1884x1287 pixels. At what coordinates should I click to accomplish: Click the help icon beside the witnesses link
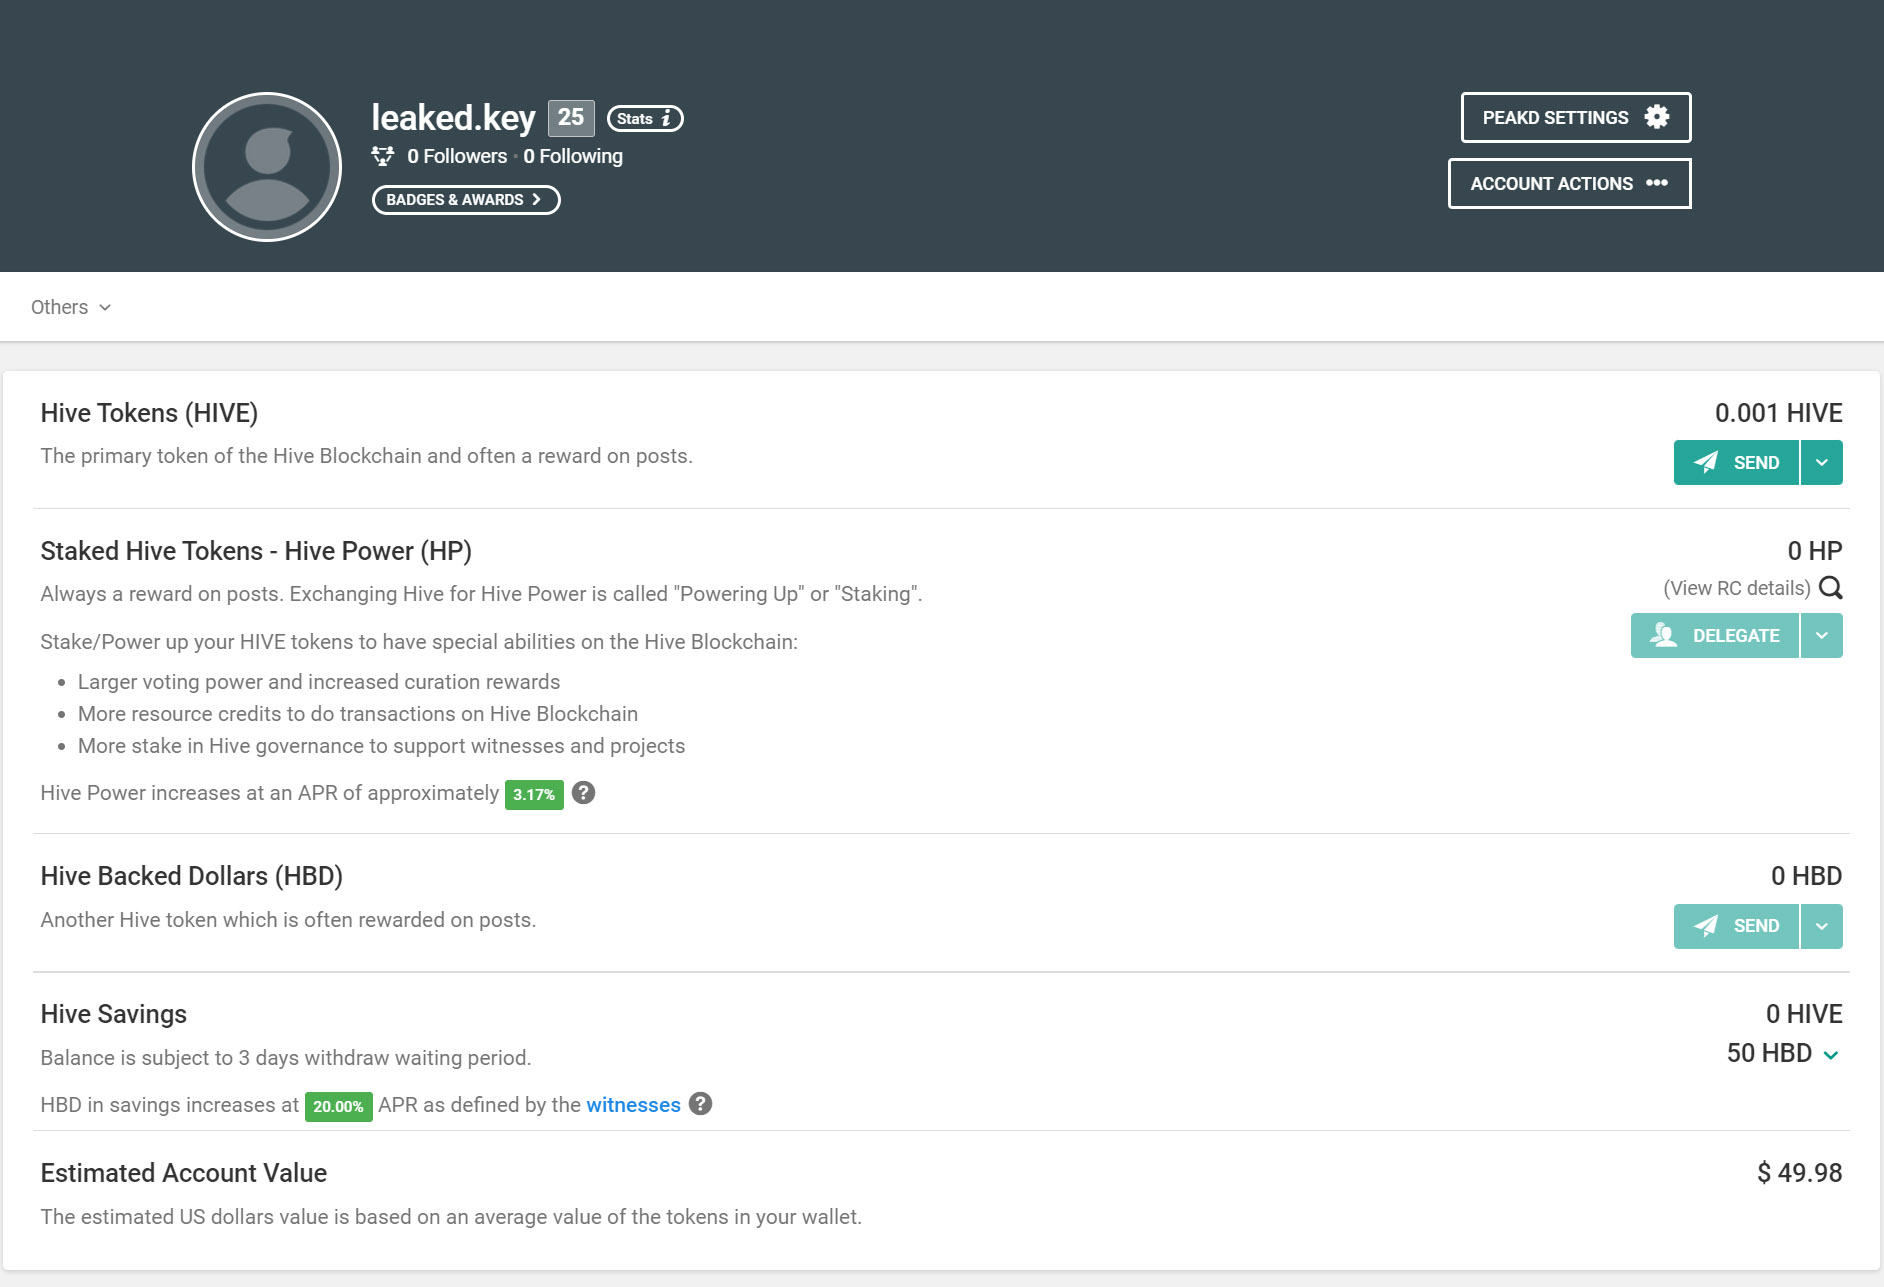[x=701, y=1104]
